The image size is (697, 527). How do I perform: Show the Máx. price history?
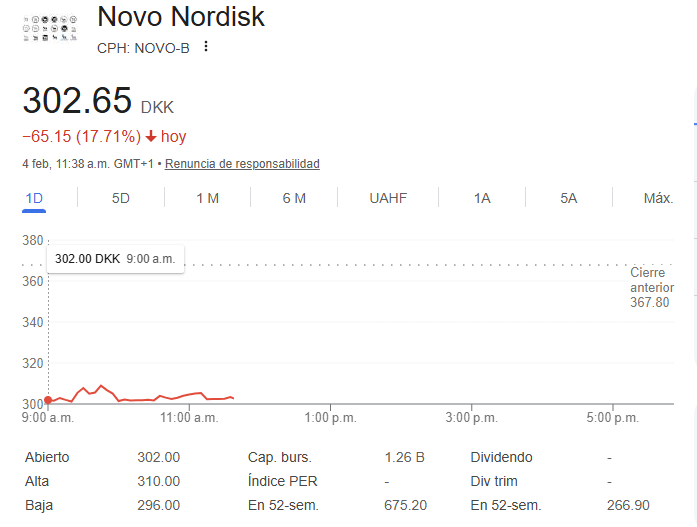[658, 198]
